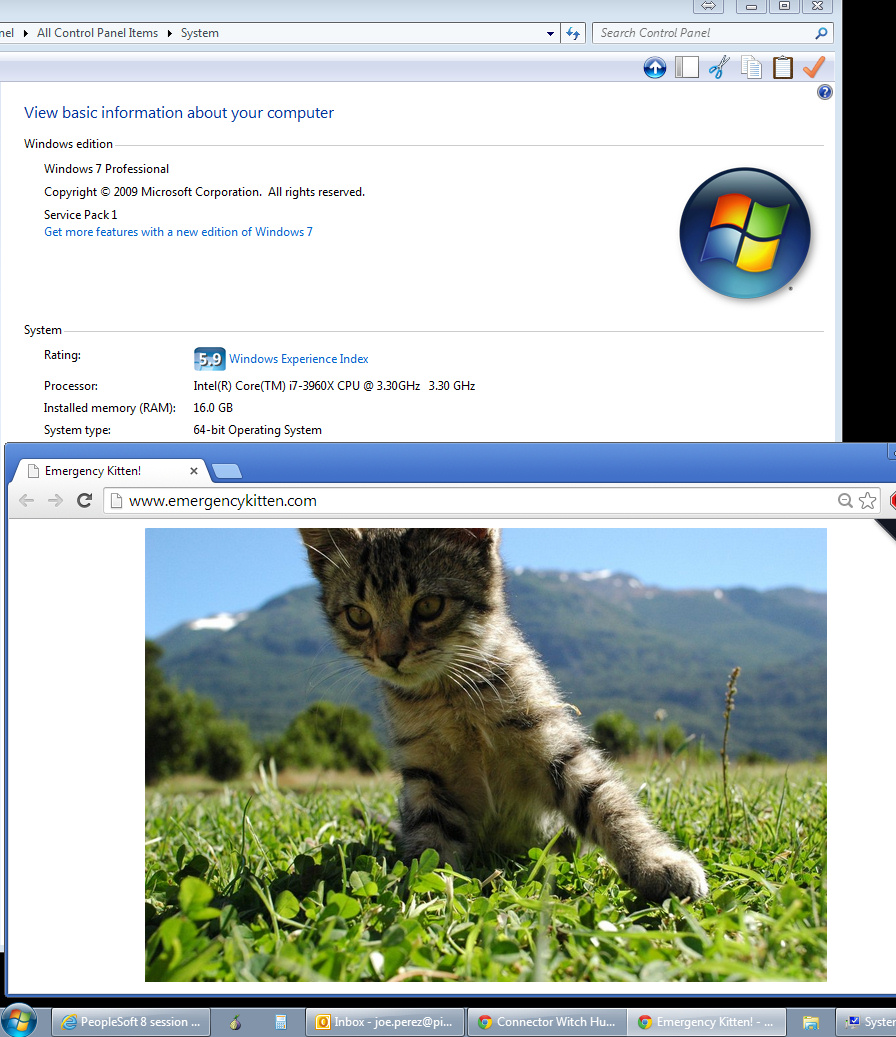This screenshot has width=896, height=1037.
Task: Select the Emergency Kitten! browser tab
Action: 110,471
